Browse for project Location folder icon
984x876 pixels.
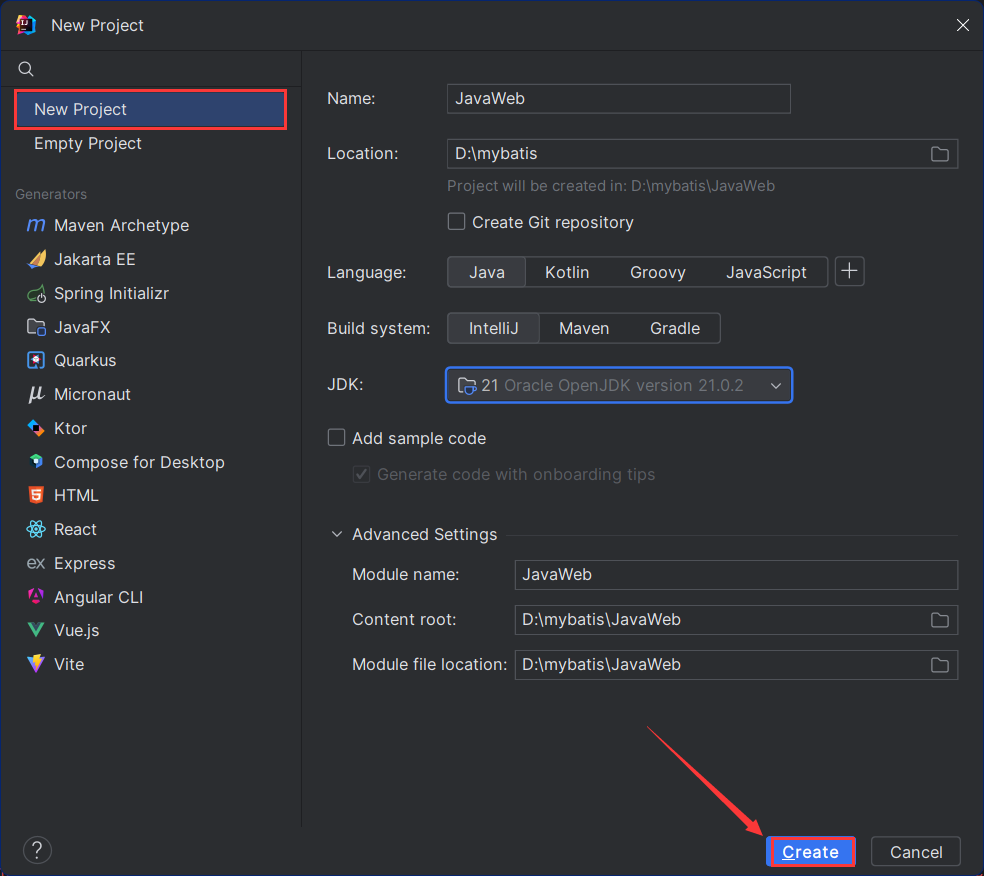939,153
